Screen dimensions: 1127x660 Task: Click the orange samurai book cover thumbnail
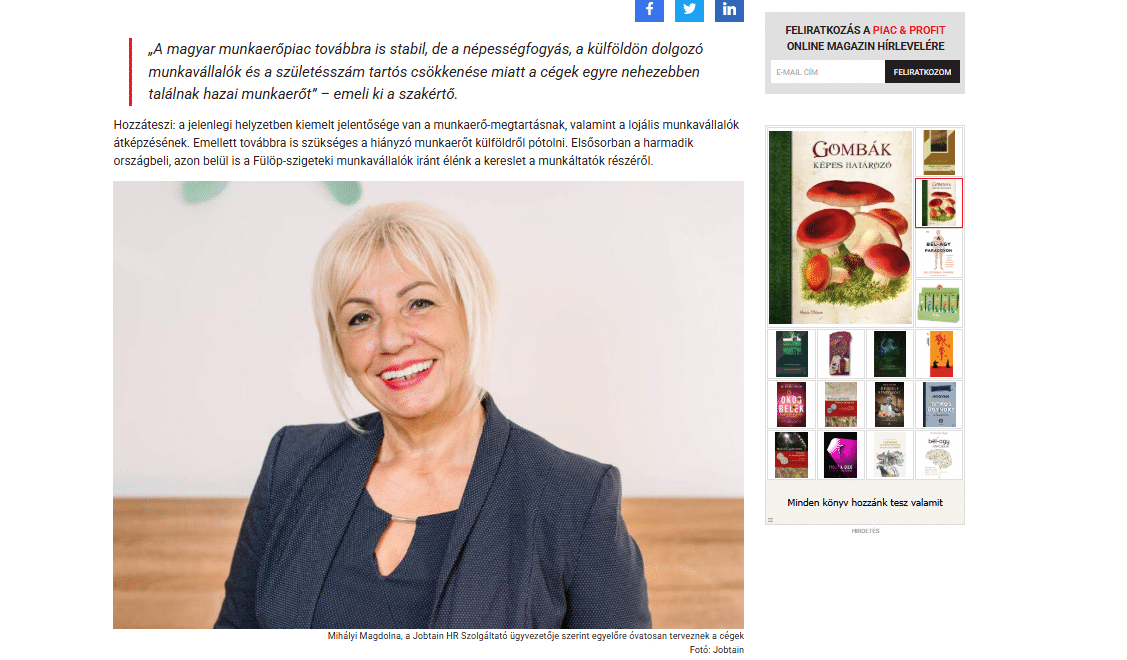[x=939, y=354]
